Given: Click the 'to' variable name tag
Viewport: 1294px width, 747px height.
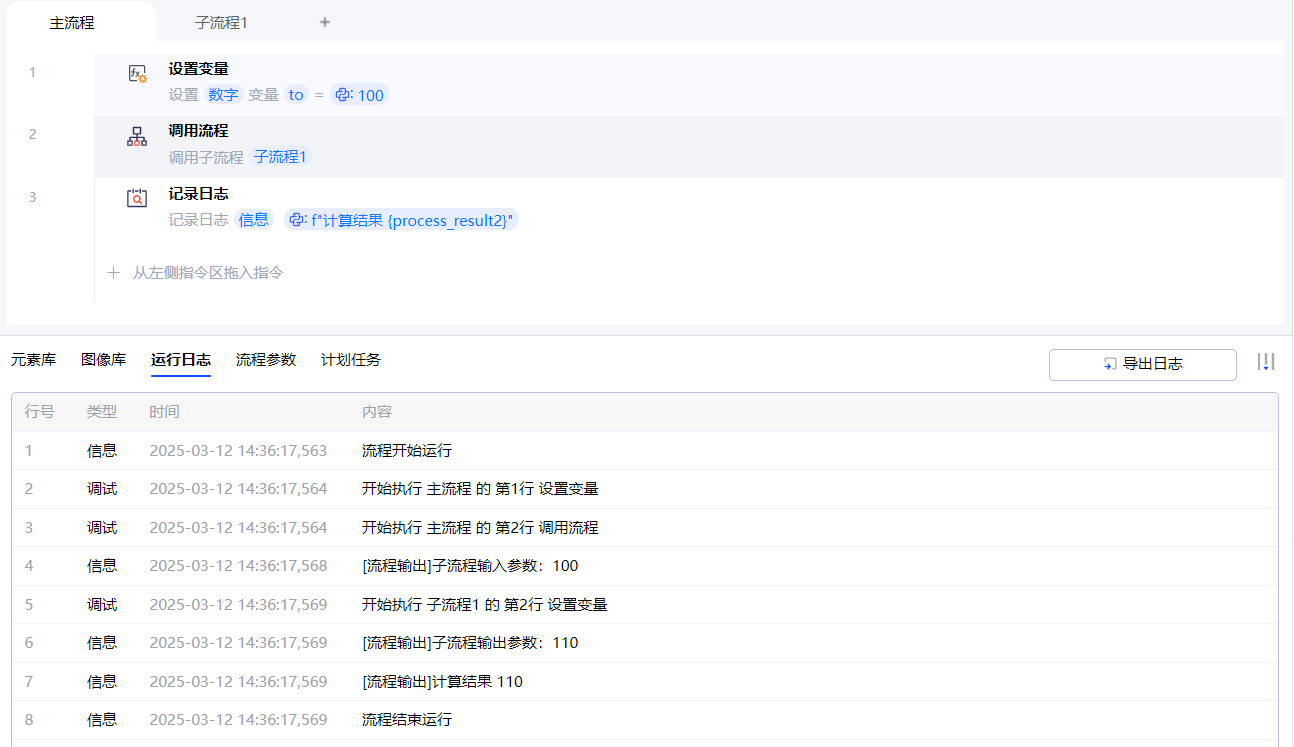Looking at the screenshot, I should (296, 95).
